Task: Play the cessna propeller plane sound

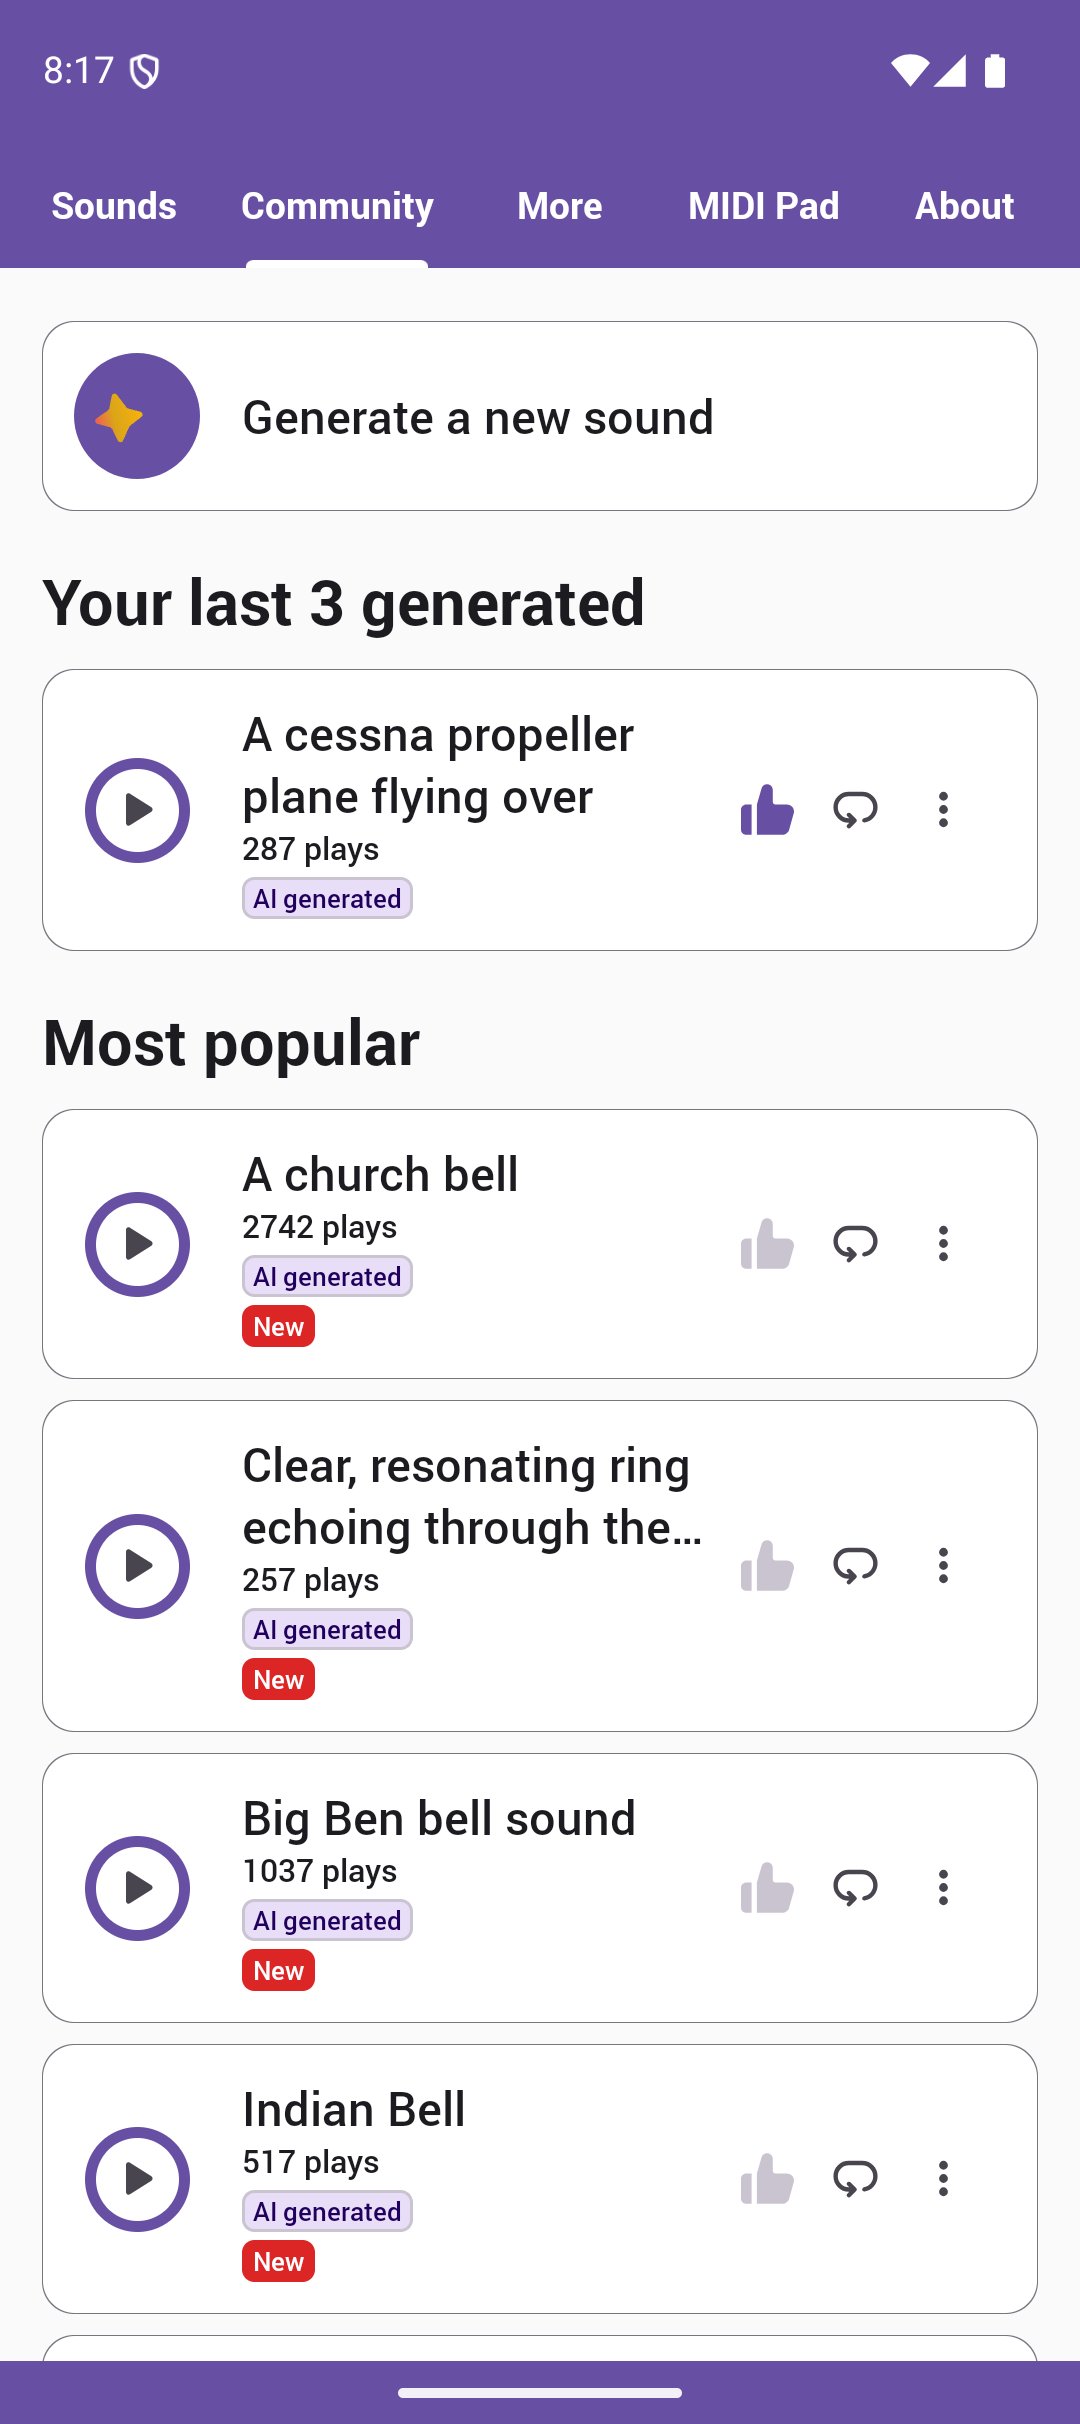Action: point(137,810)
